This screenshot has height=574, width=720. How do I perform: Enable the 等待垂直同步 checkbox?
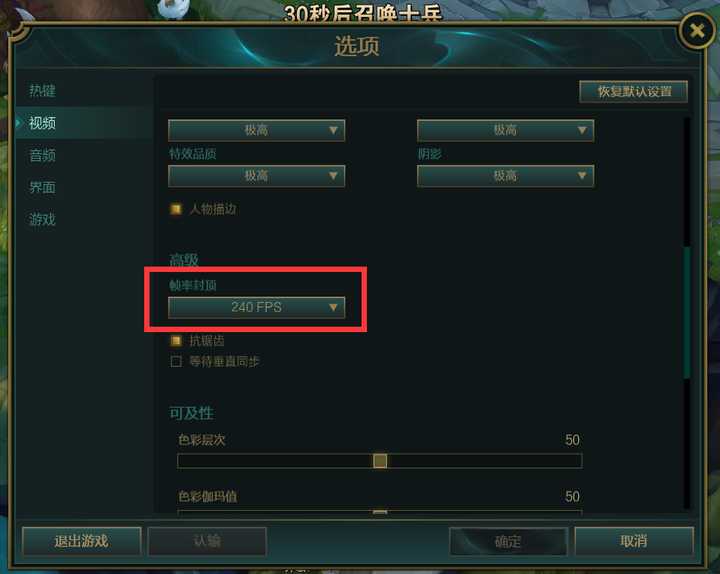[175, 361]
